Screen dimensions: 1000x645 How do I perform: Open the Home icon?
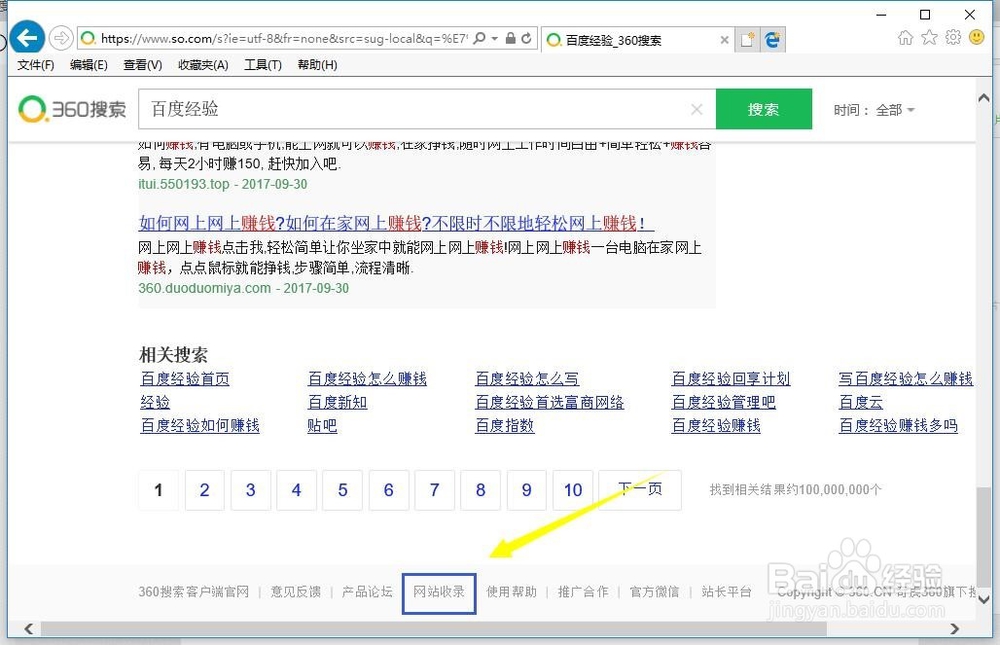[905, 38]
